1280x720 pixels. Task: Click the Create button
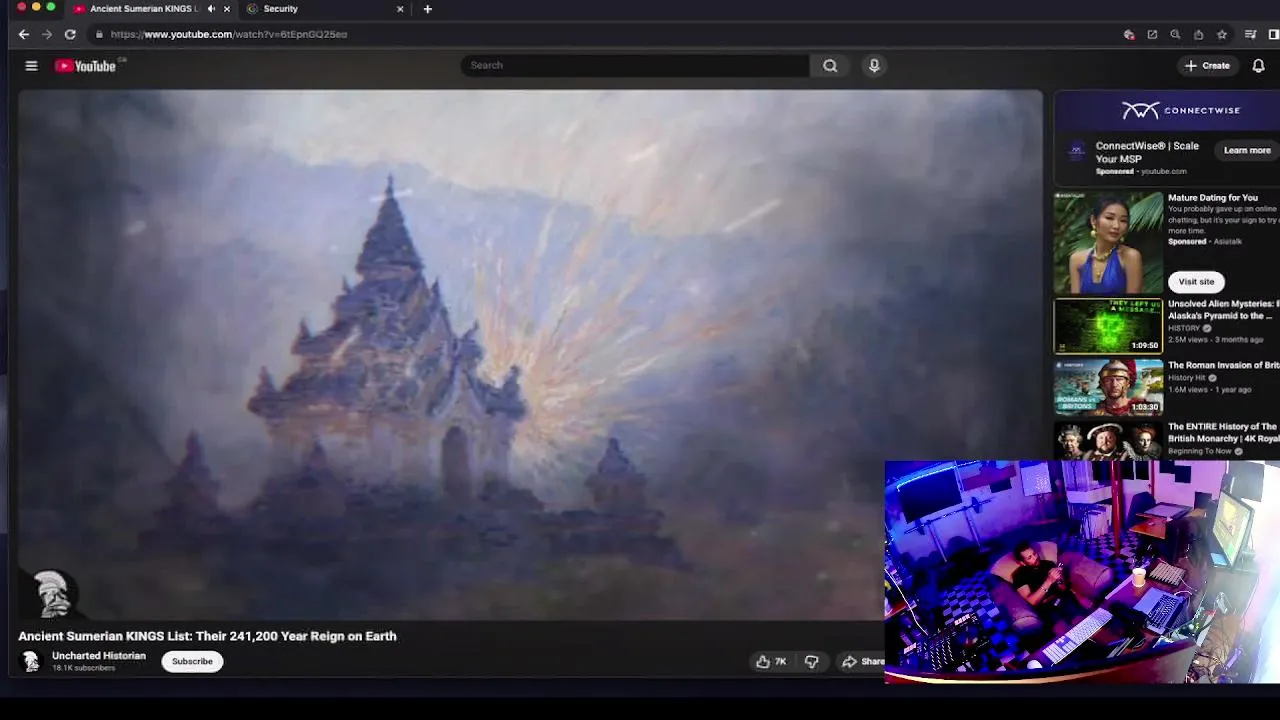coord(1207,66)
